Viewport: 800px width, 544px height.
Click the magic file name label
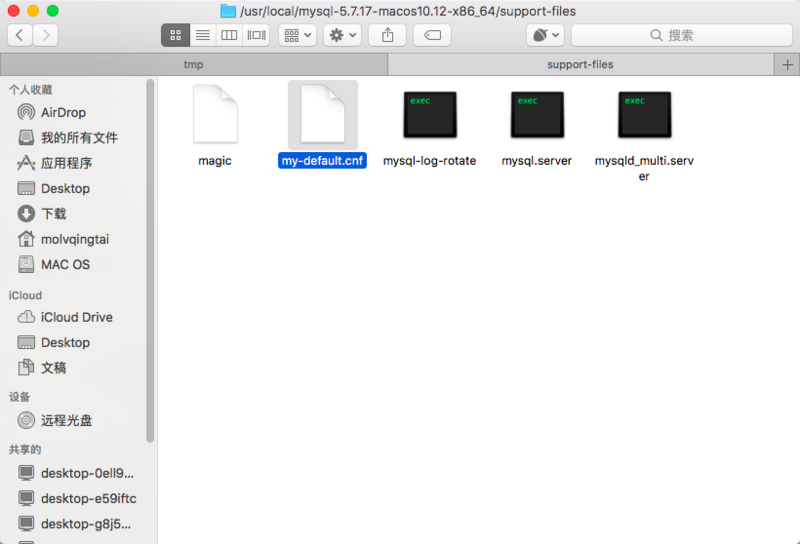tap(215, 161)
